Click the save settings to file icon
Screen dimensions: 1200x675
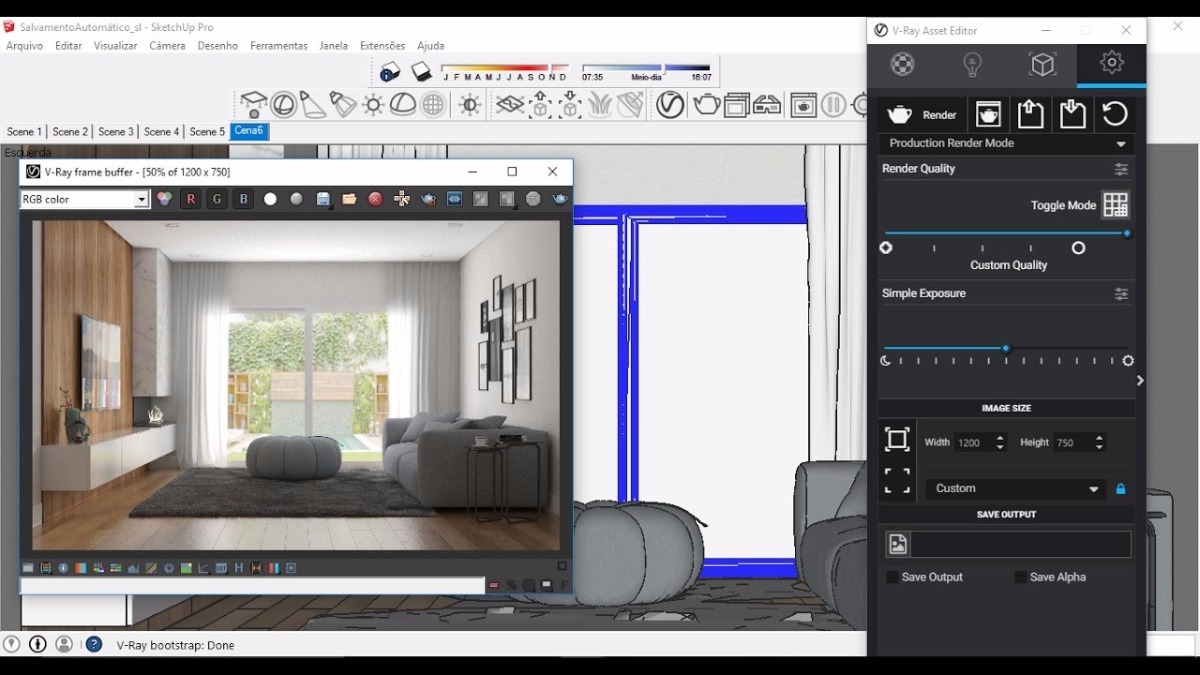[x=1072, y=114]
